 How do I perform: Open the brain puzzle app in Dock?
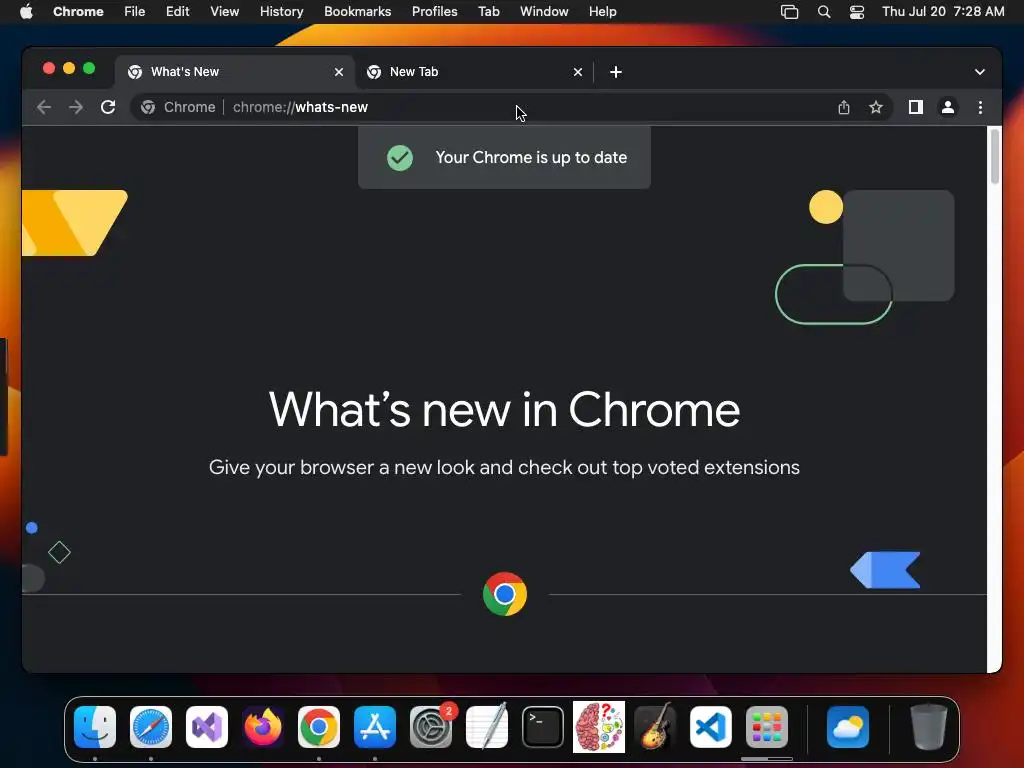pos(599,727)
